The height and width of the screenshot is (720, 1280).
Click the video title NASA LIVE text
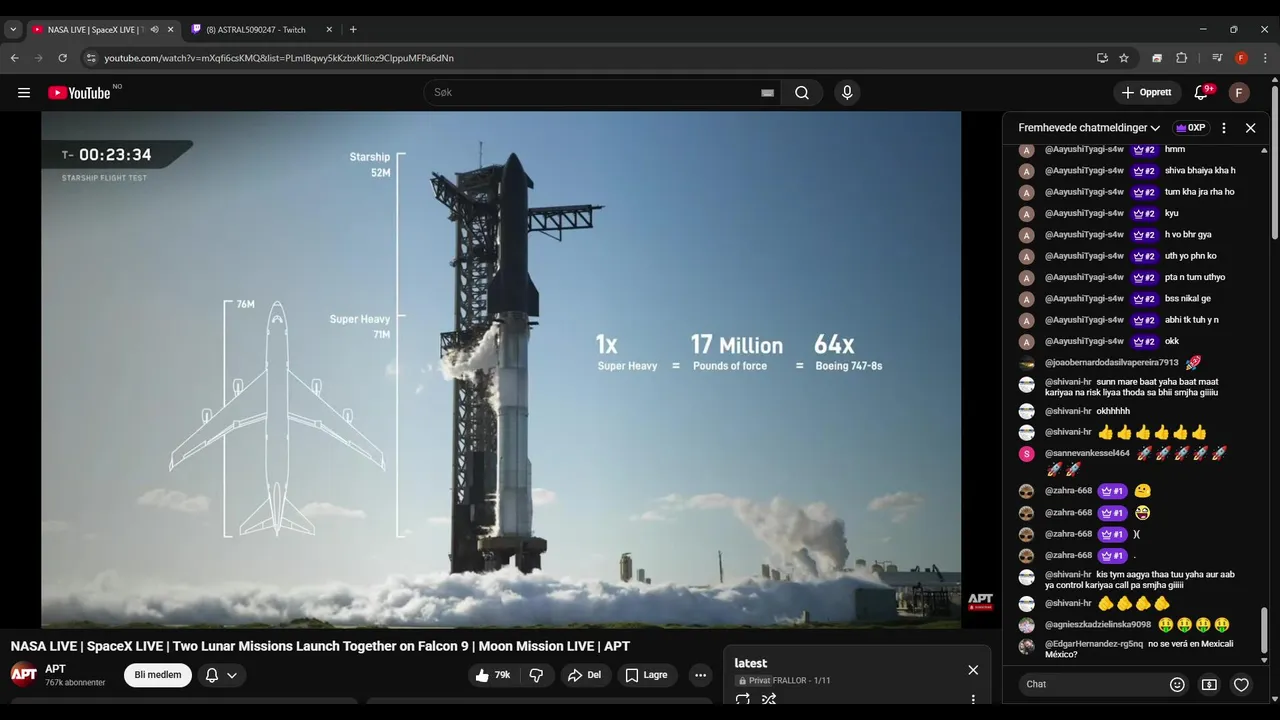(x=320, y=646)
